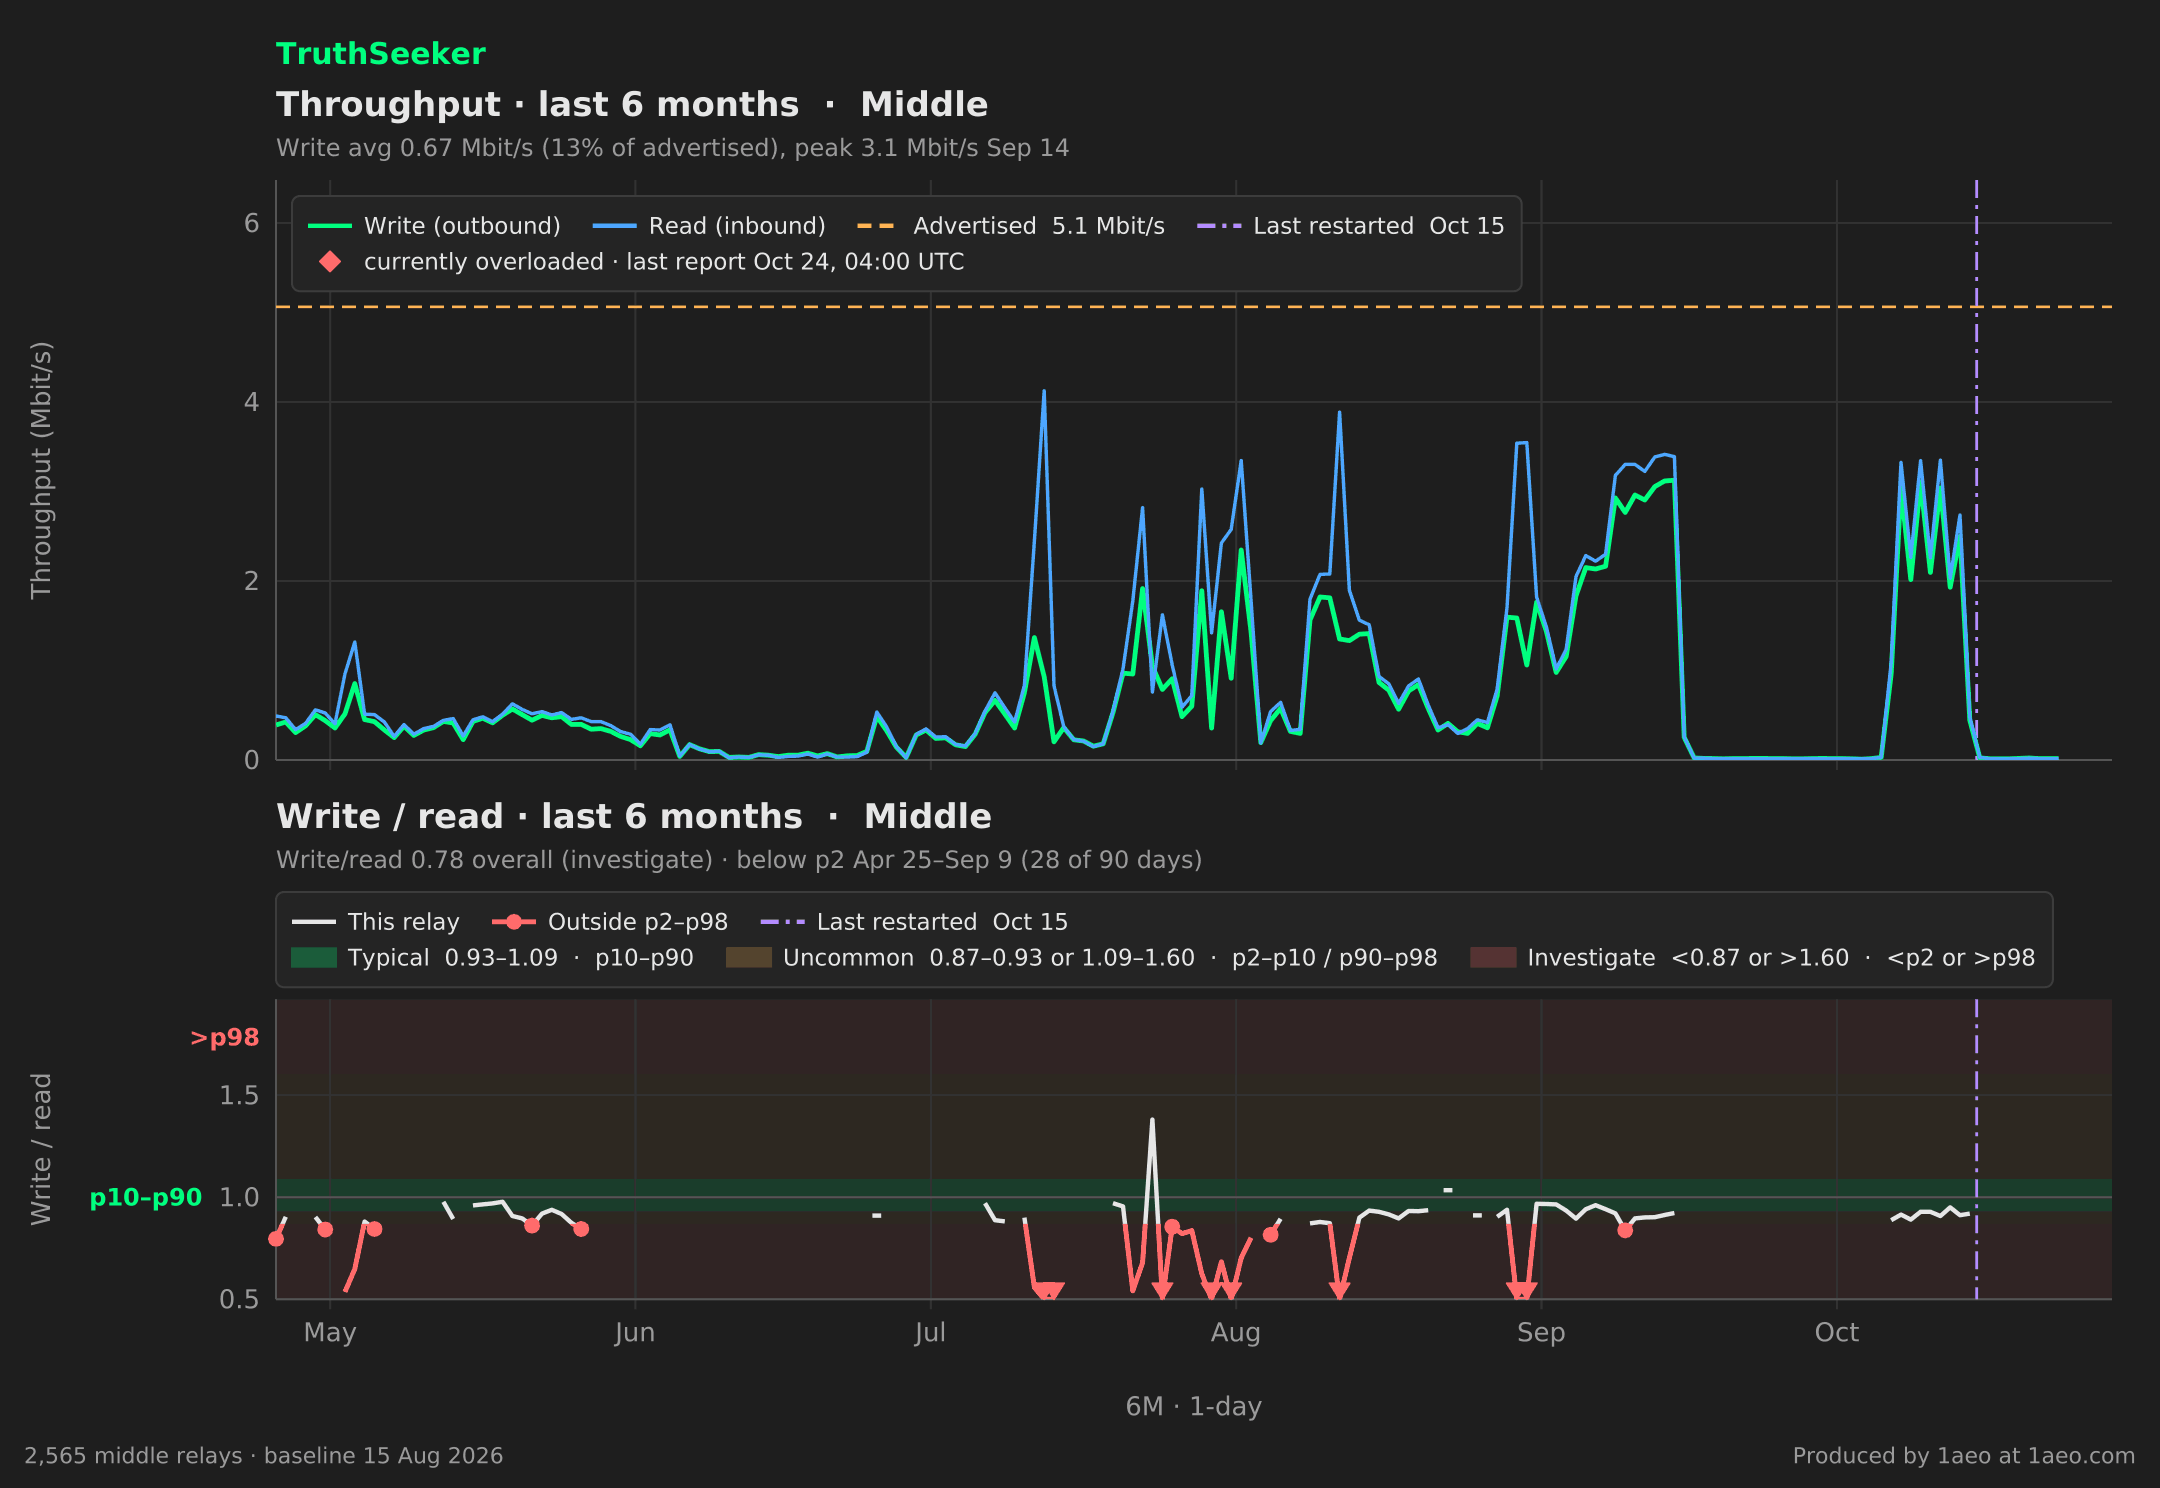Click the May x-axis label
Image resolution: width=2160 pixels, height=1488 pixels.
point(330,1333)
